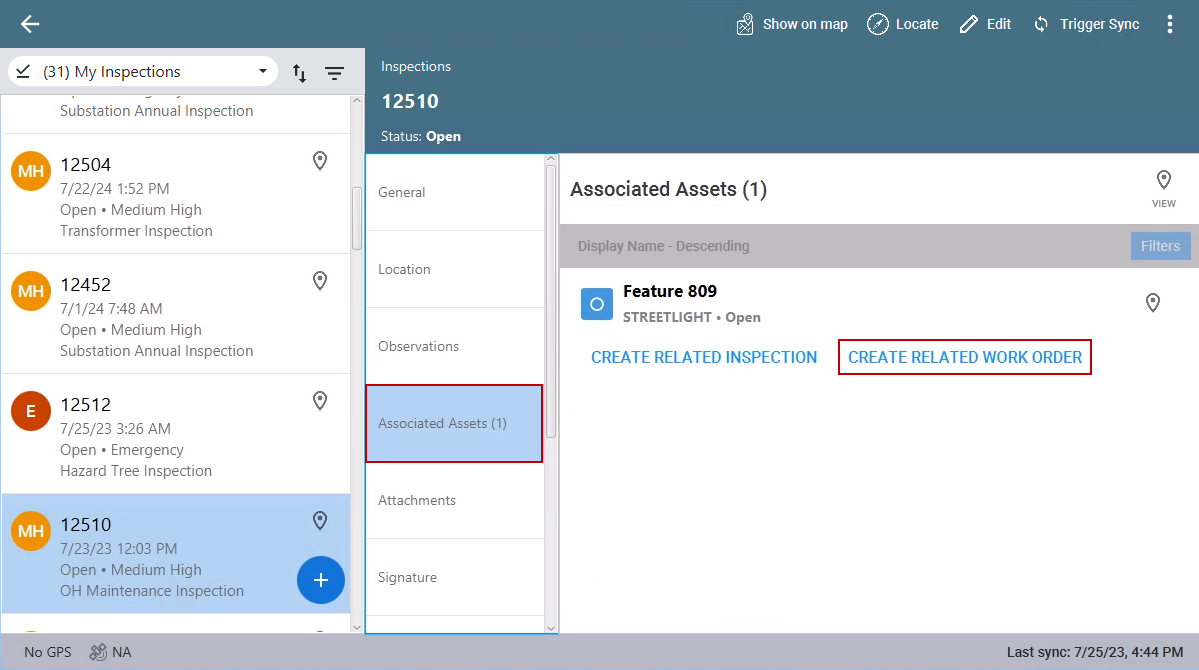1199x670 pixels.
Task: Click the back arrow icon
Action: pyautogui.click(x=30, y=24)
